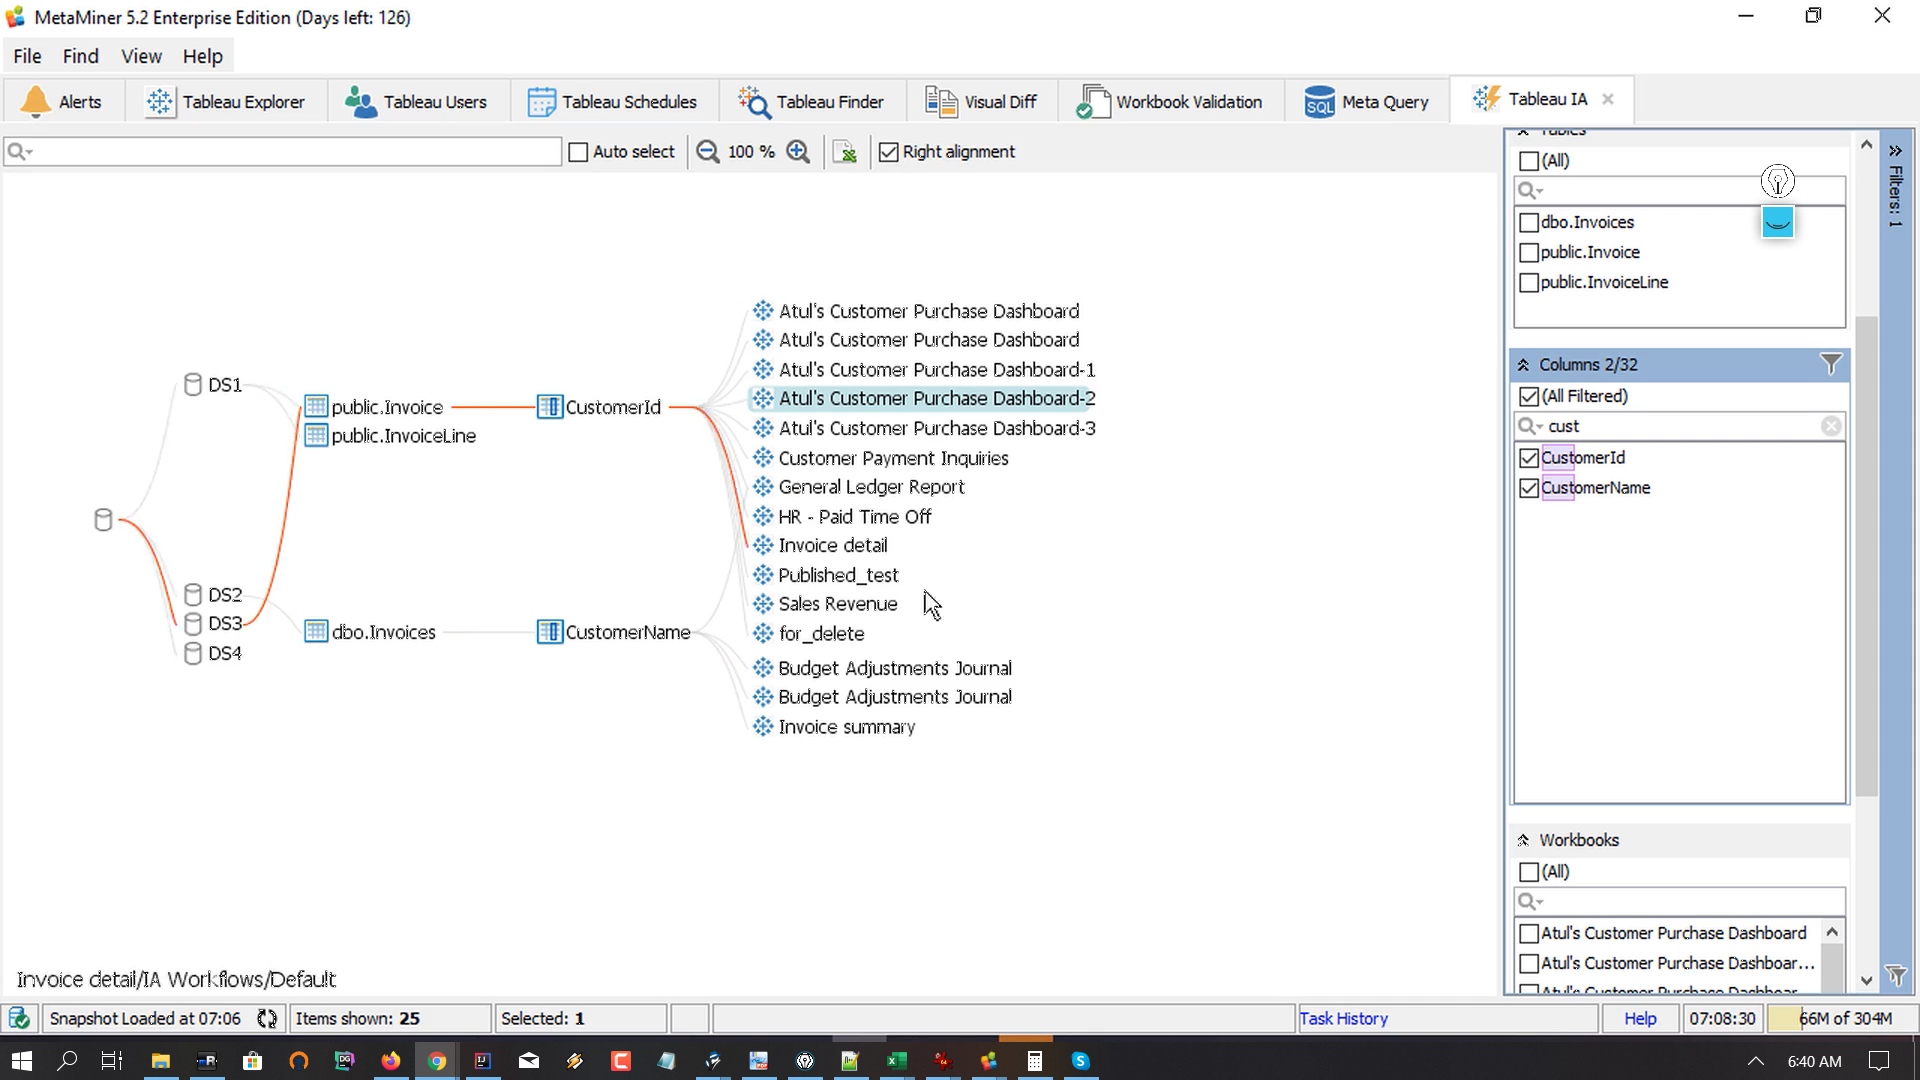Uncheck the (All Filtered) columns checkbox
The image size is (1920, 1080).
click(1528, 397)
